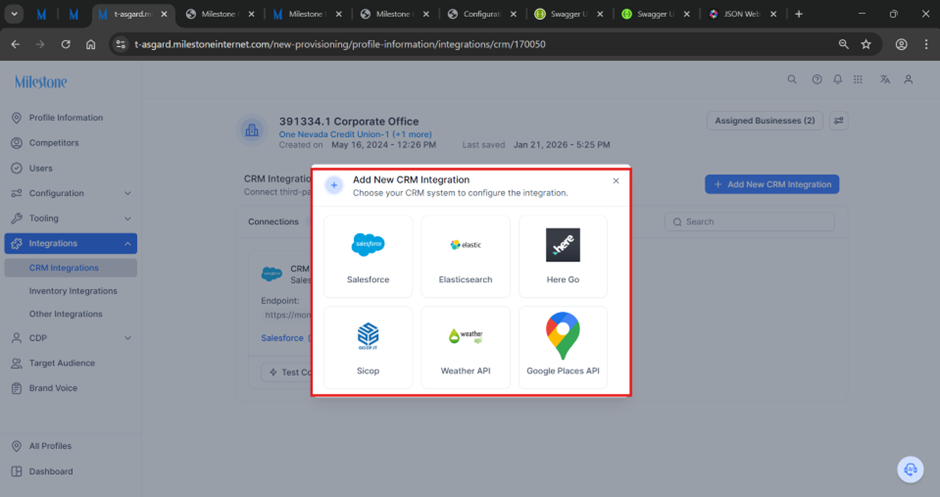
Task: Open the apps grid icon
Action: coord(858,79)
